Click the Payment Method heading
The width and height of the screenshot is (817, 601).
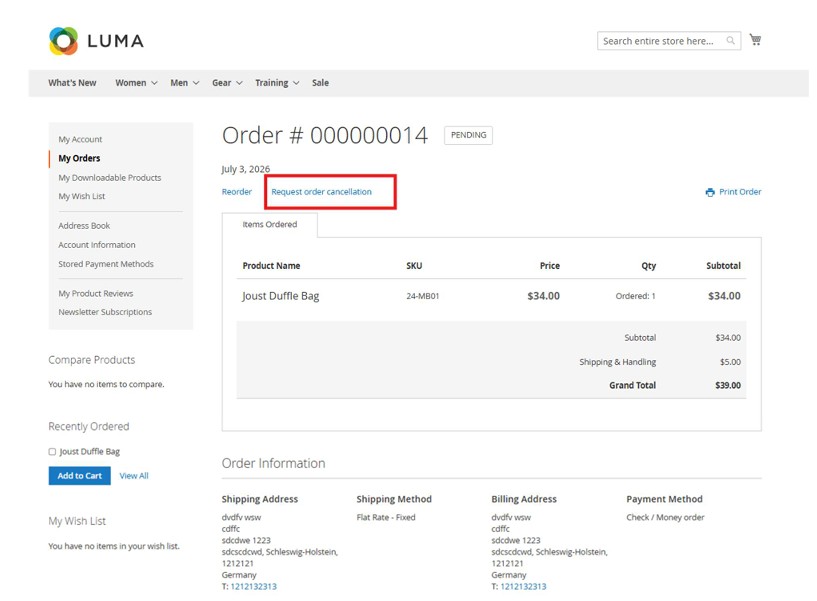tap(664, 499)
